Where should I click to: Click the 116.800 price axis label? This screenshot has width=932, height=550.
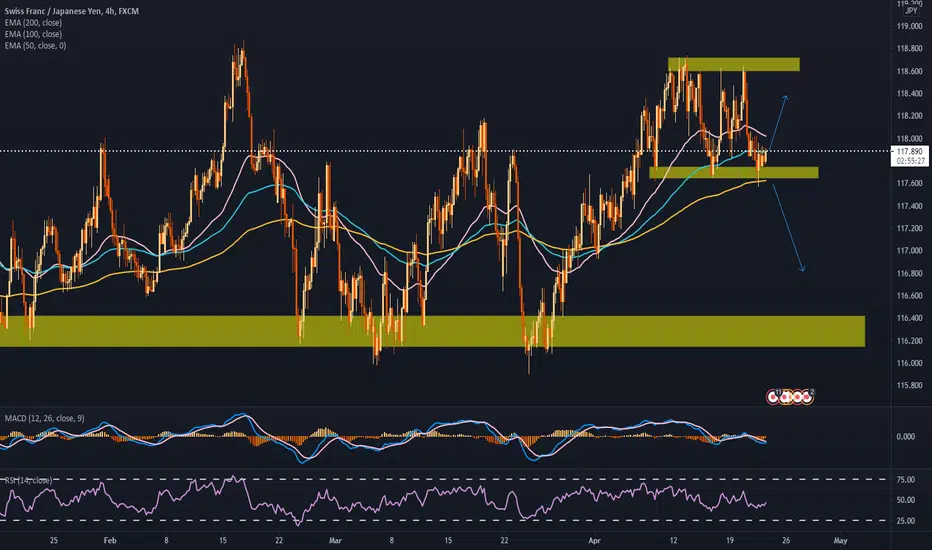[909, 273]
